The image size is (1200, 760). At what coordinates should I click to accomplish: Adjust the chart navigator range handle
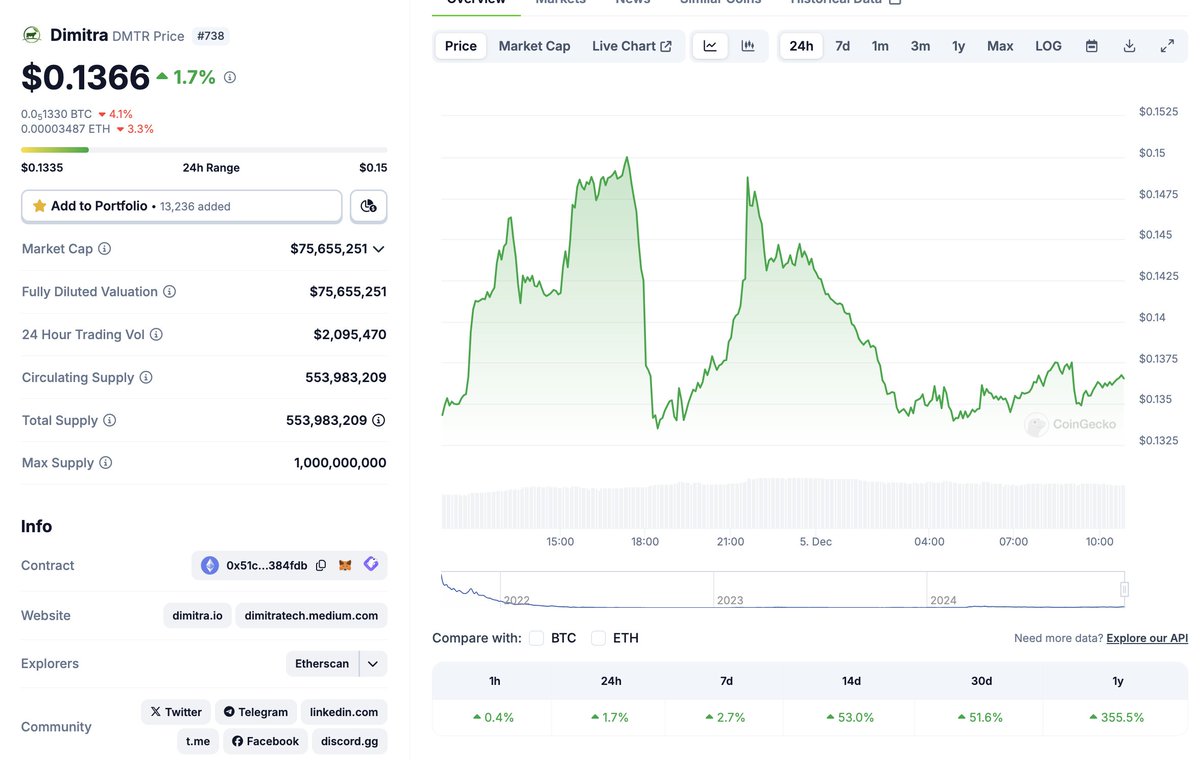[x=1124, y=590]
